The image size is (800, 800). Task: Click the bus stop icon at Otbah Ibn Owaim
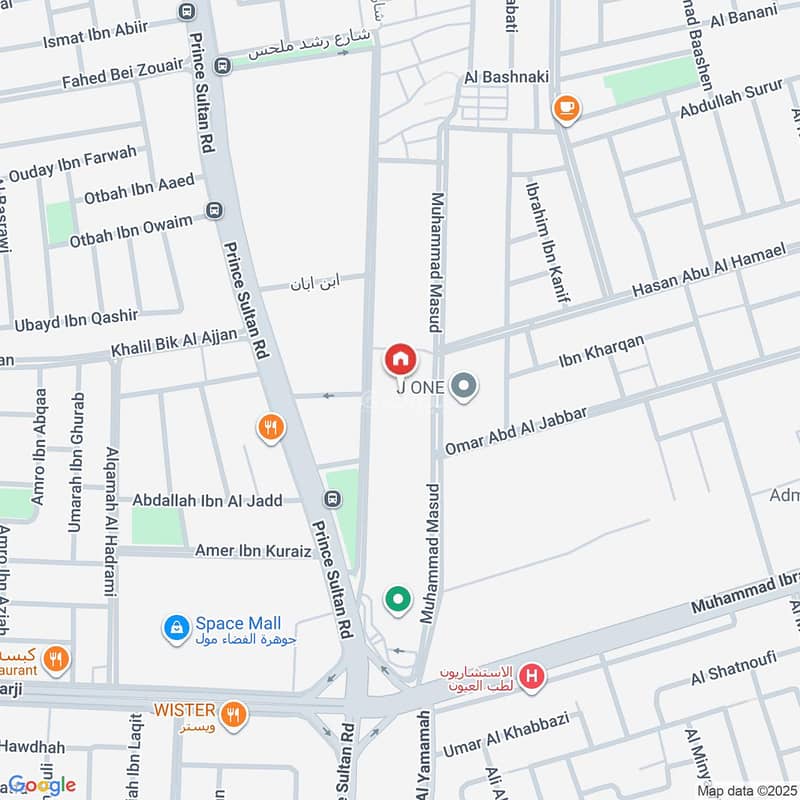[214, 210]
